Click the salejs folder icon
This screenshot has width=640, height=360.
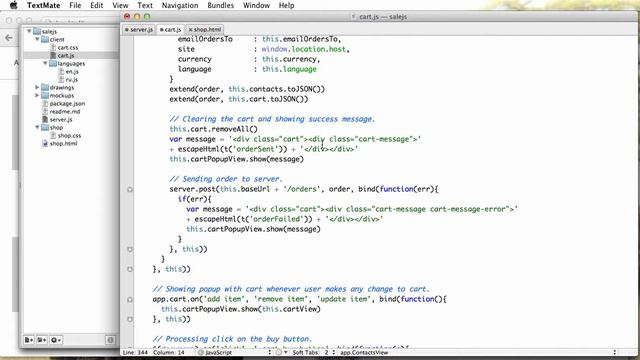point(37,31)
